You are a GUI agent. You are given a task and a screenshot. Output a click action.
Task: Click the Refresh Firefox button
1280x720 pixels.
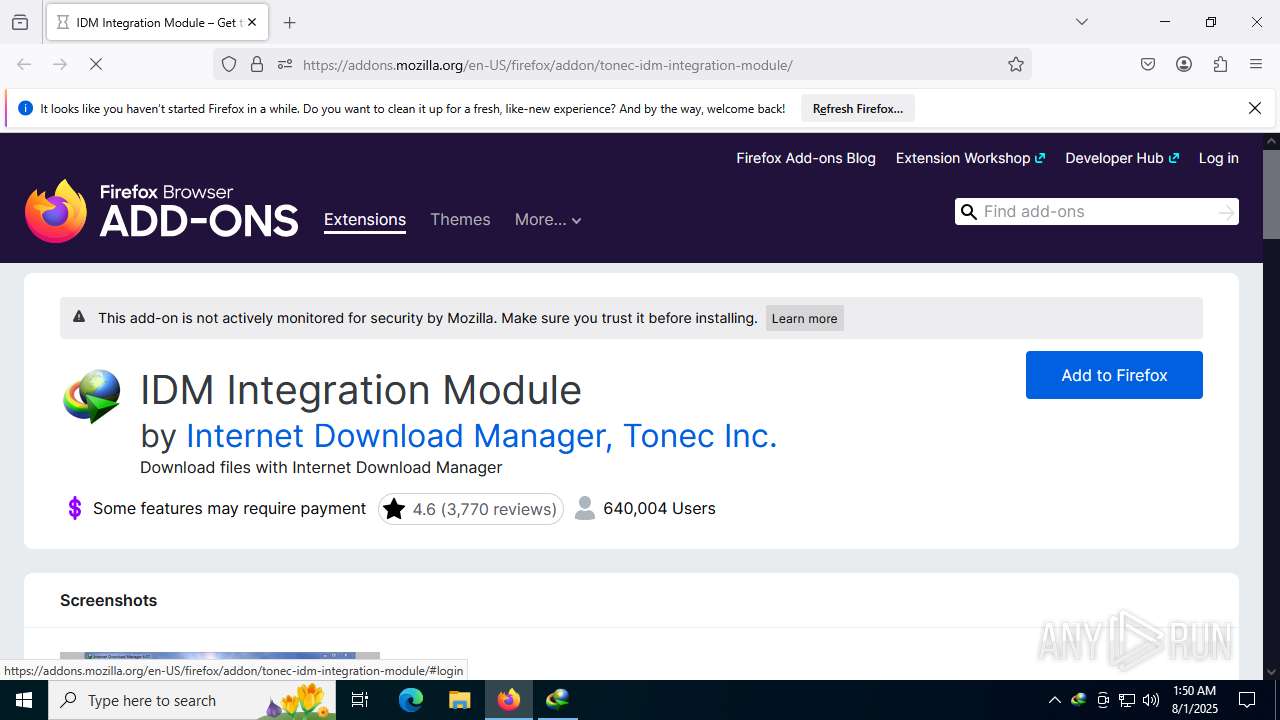858,108
